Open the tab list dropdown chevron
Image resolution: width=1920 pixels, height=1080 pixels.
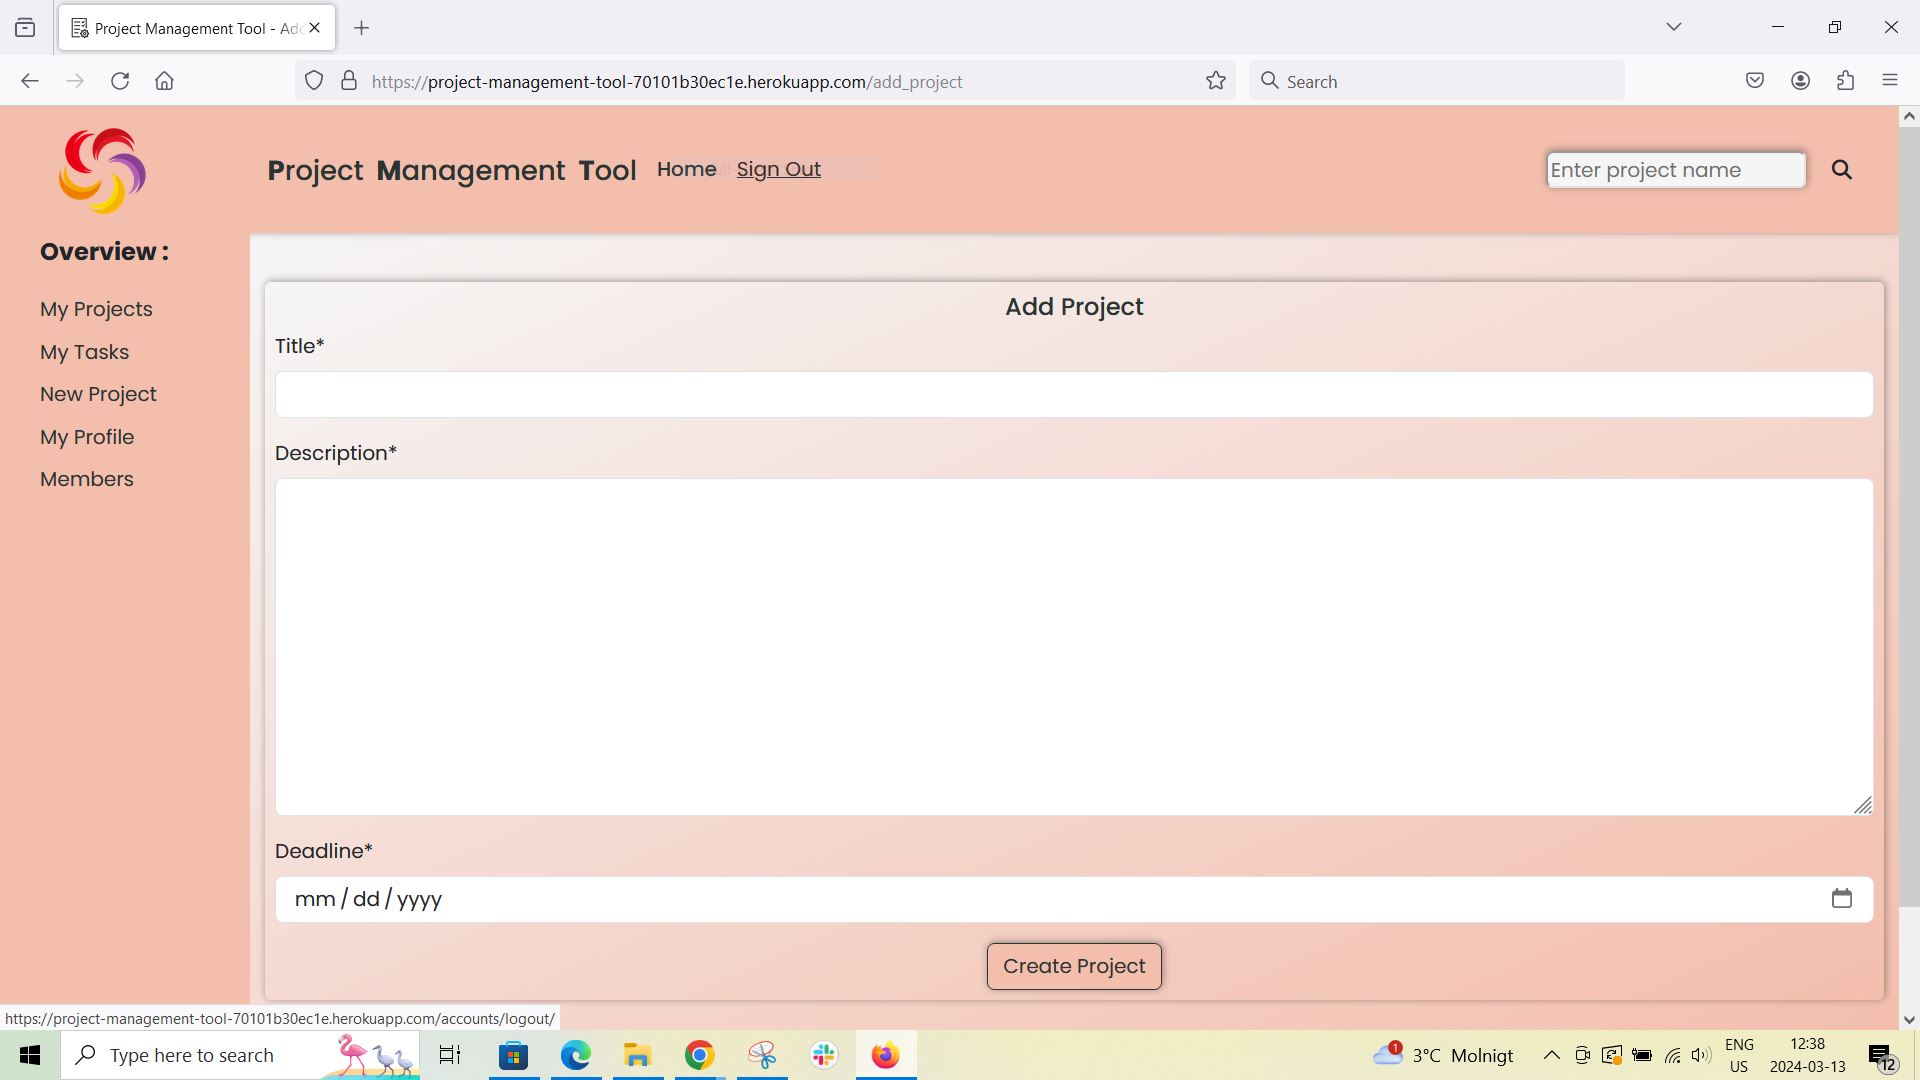pos(1674,27)
